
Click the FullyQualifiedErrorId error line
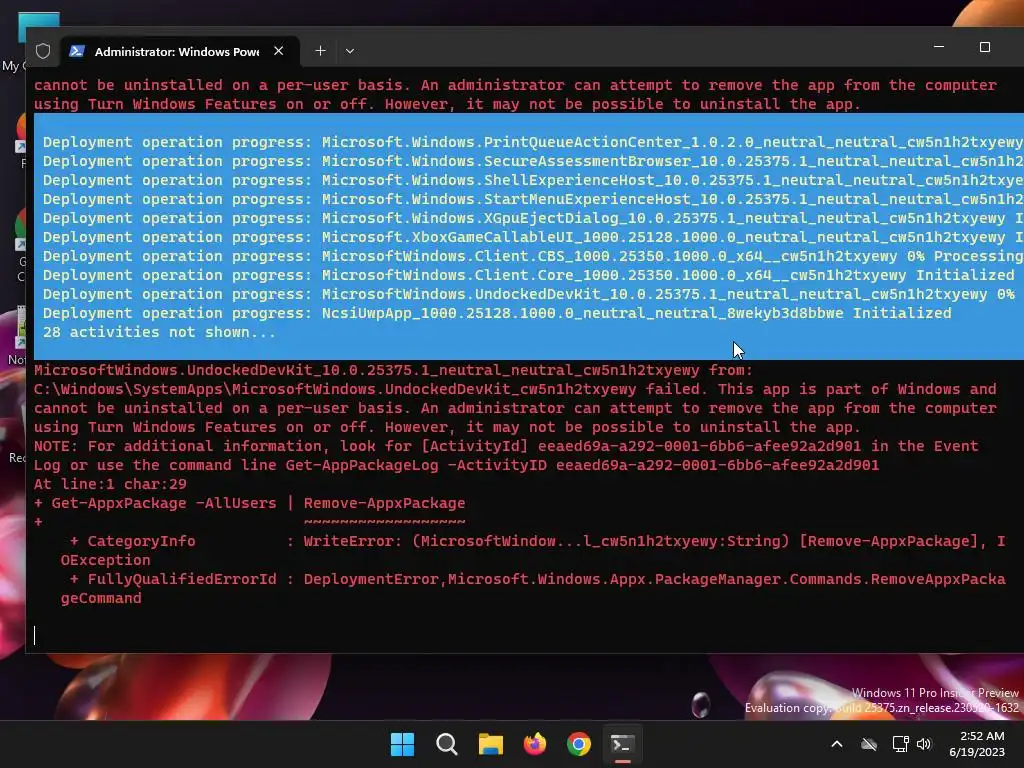tap(537, 579)
